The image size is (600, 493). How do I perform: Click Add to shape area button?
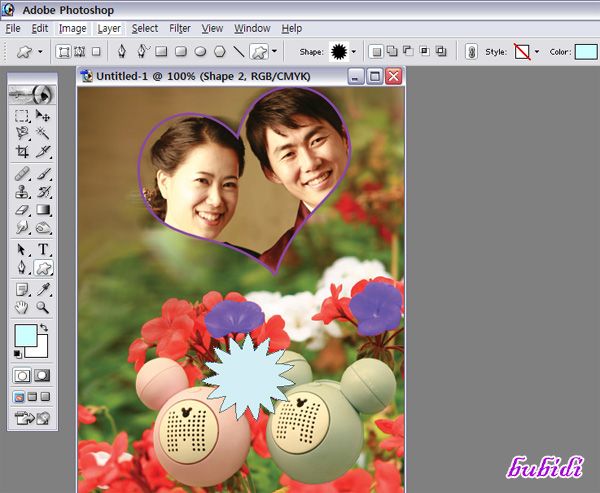pyautogui.click(x=392, y=51)
